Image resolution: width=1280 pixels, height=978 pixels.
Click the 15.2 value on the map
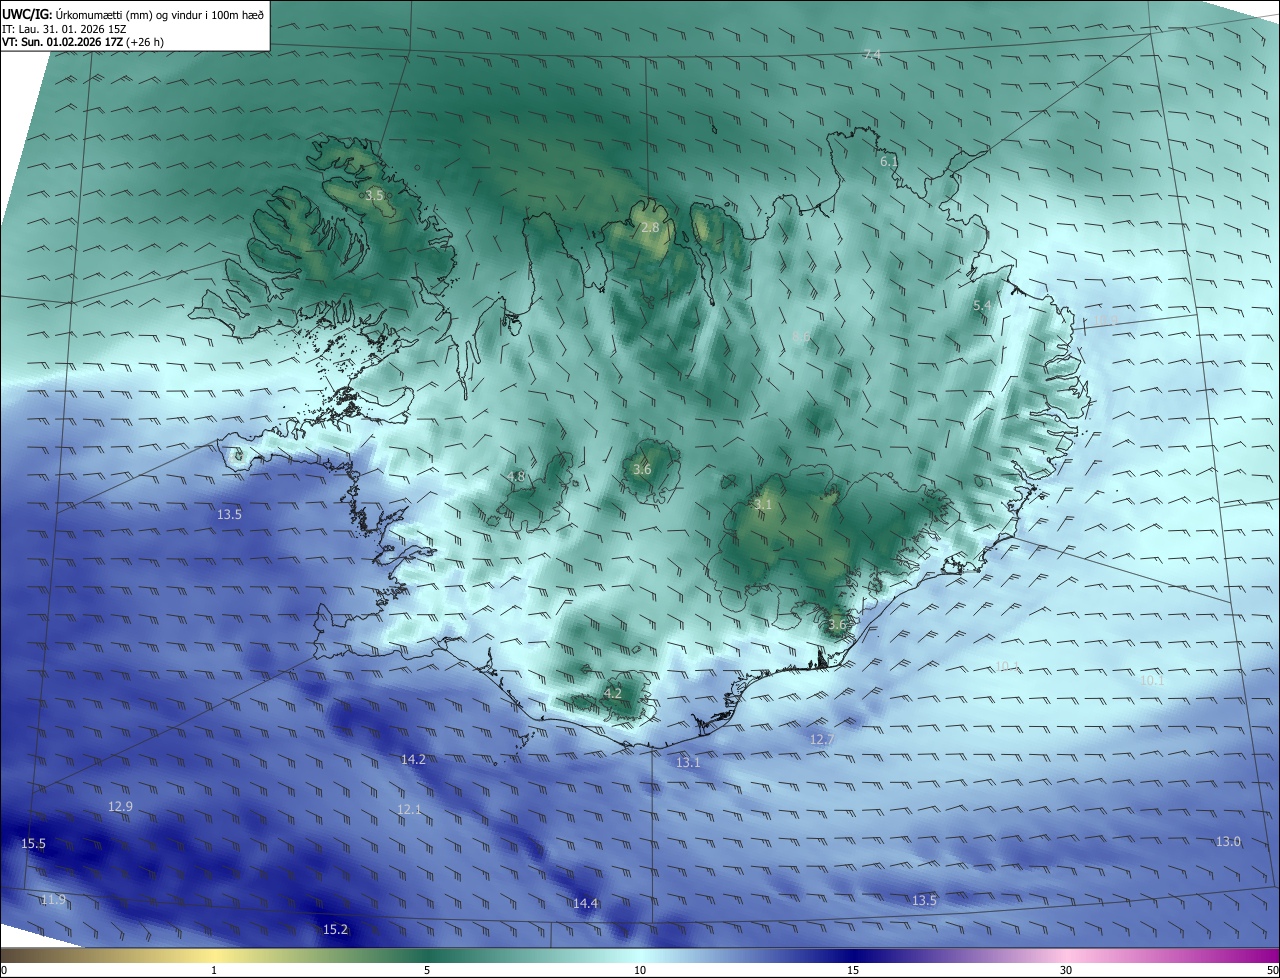coord(335,930)
